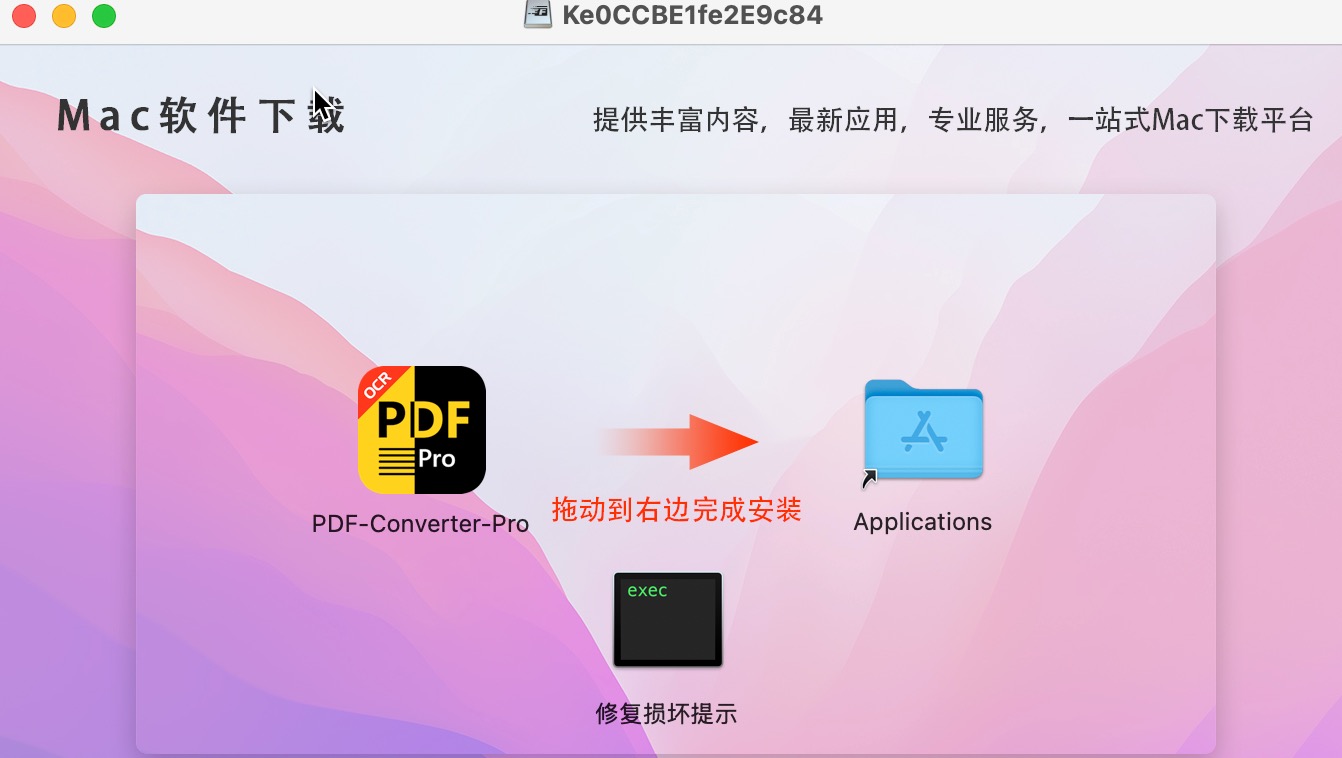Click the Pro text on PDF icon
Image resolution: width=1342 pixels, height=758 pixels.
[x=437, y=460]
